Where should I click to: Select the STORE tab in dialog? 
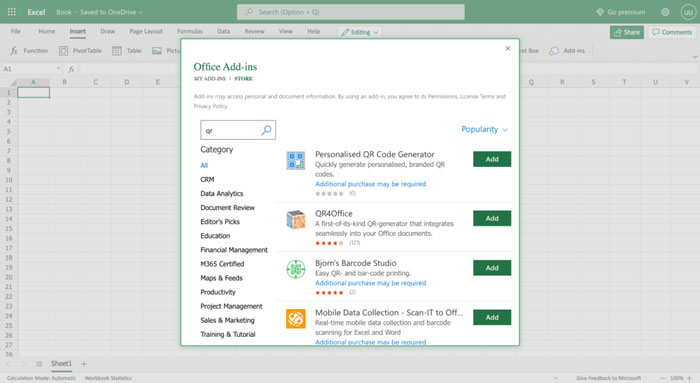[x=243, y=79]
